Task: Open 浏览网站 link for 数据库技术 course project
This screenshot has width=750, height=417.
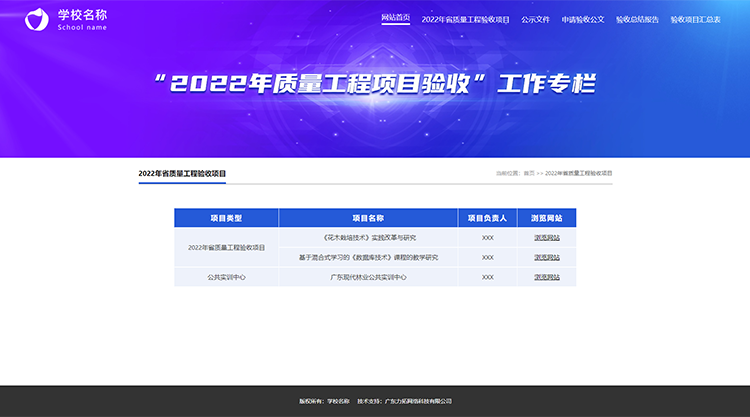Action: (546, 257)
